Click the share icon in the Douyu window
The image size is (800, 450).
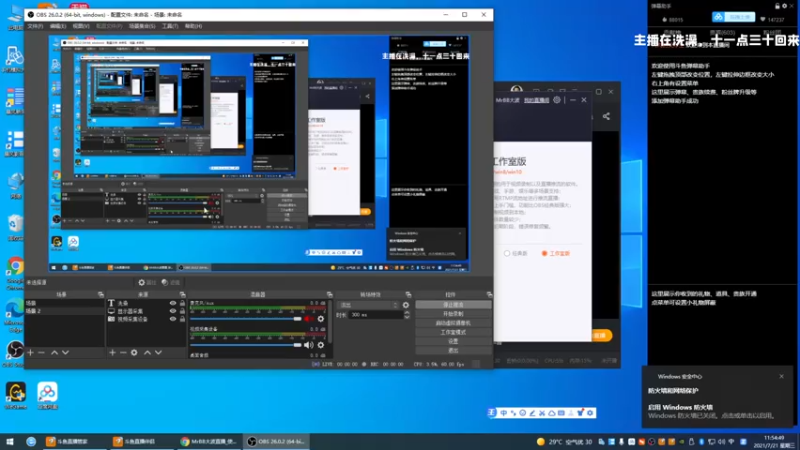606,116
